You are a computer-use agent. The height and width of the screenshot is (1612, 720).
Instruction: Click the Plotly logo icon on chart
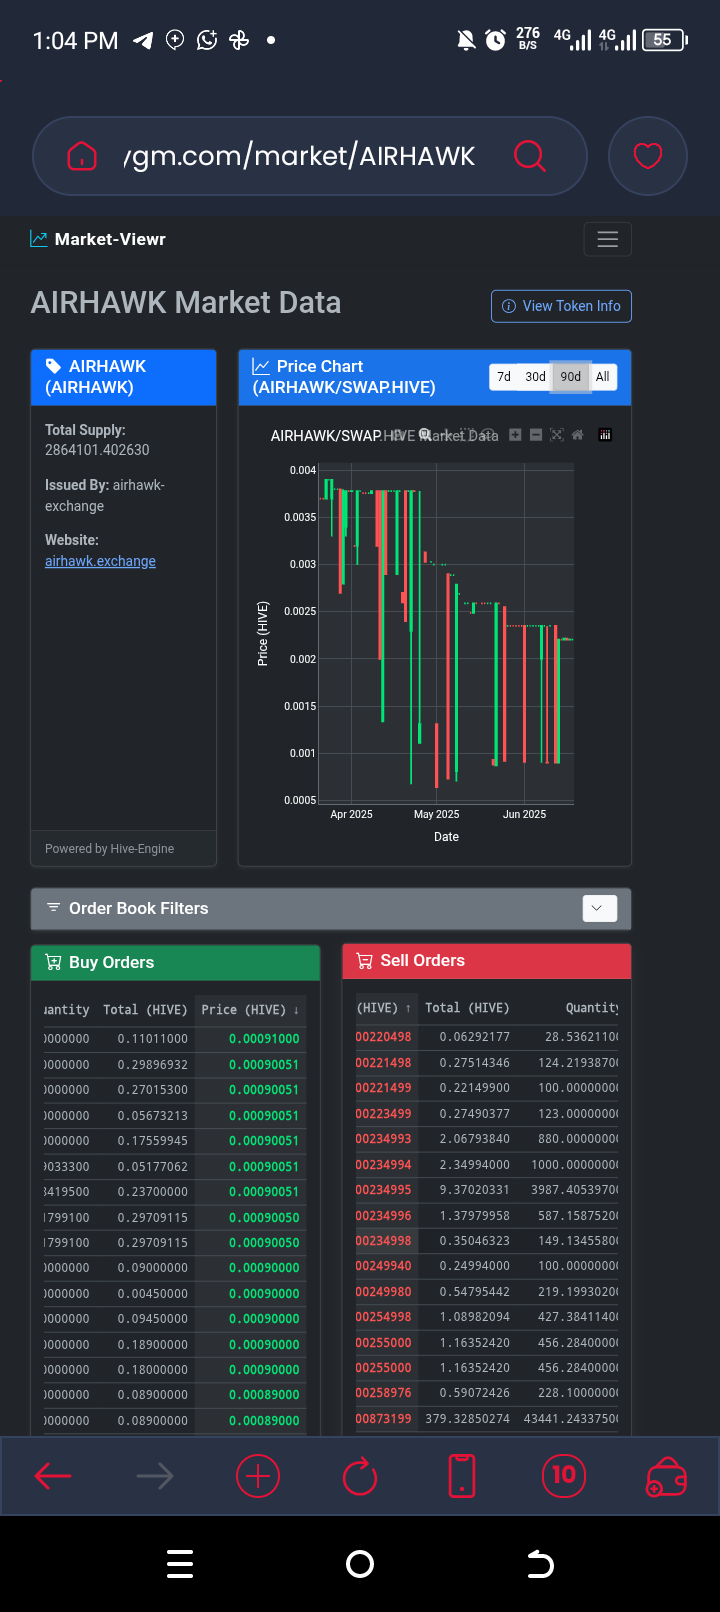tap(605, 435)
